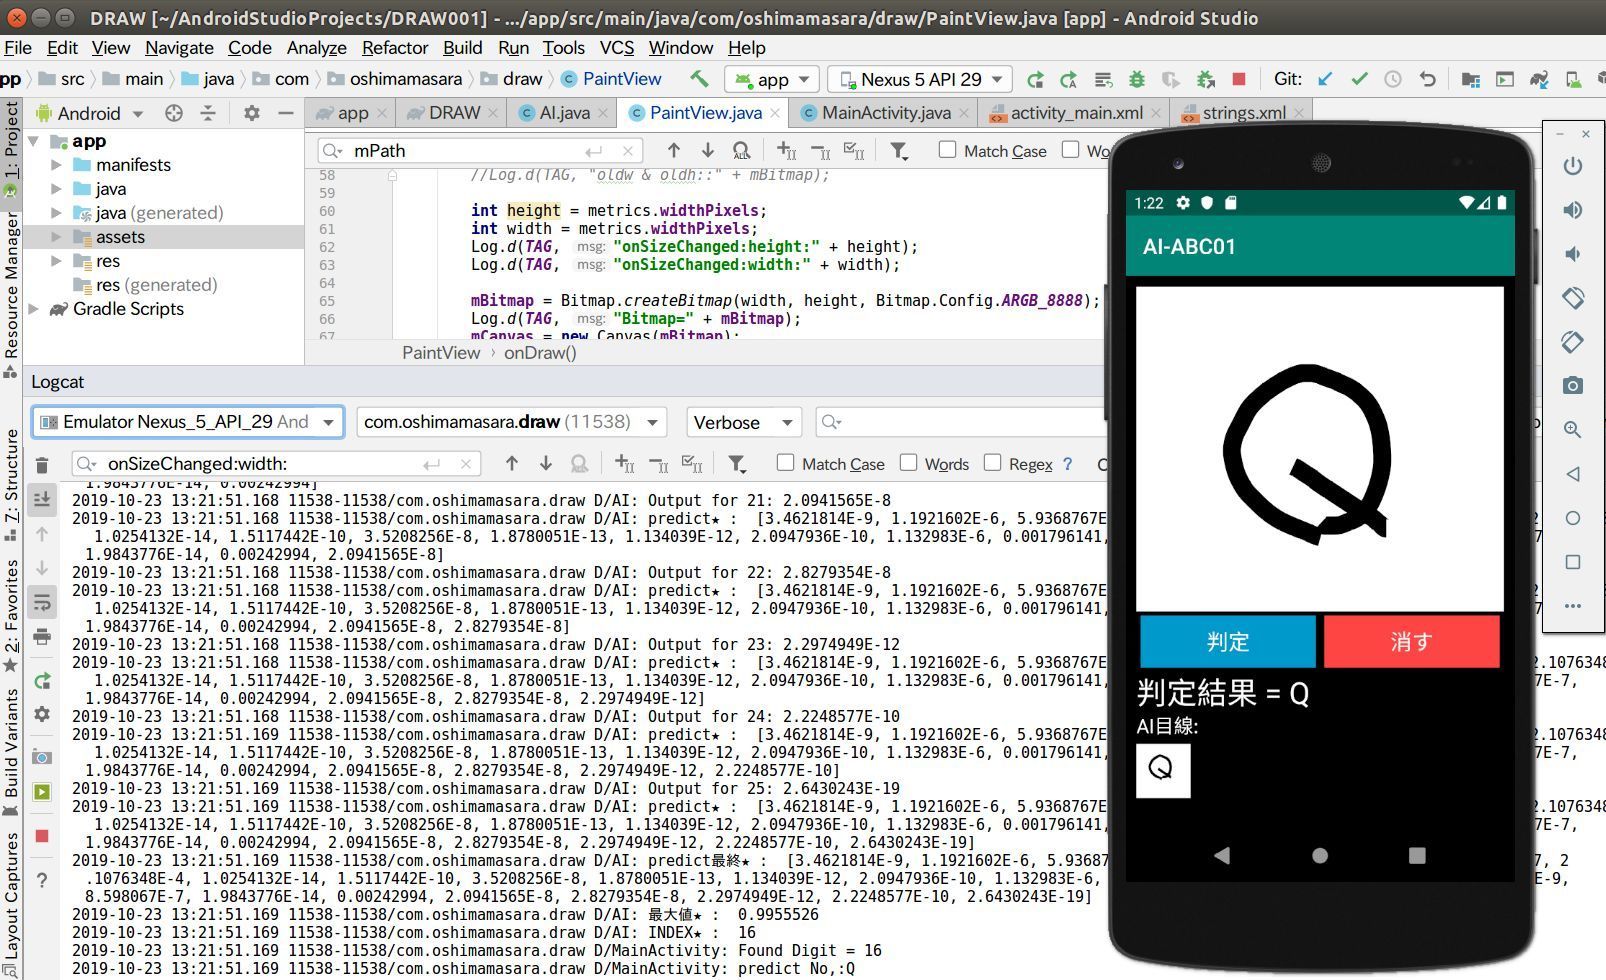Restart logcat with green arrow icon

point(42,681)
